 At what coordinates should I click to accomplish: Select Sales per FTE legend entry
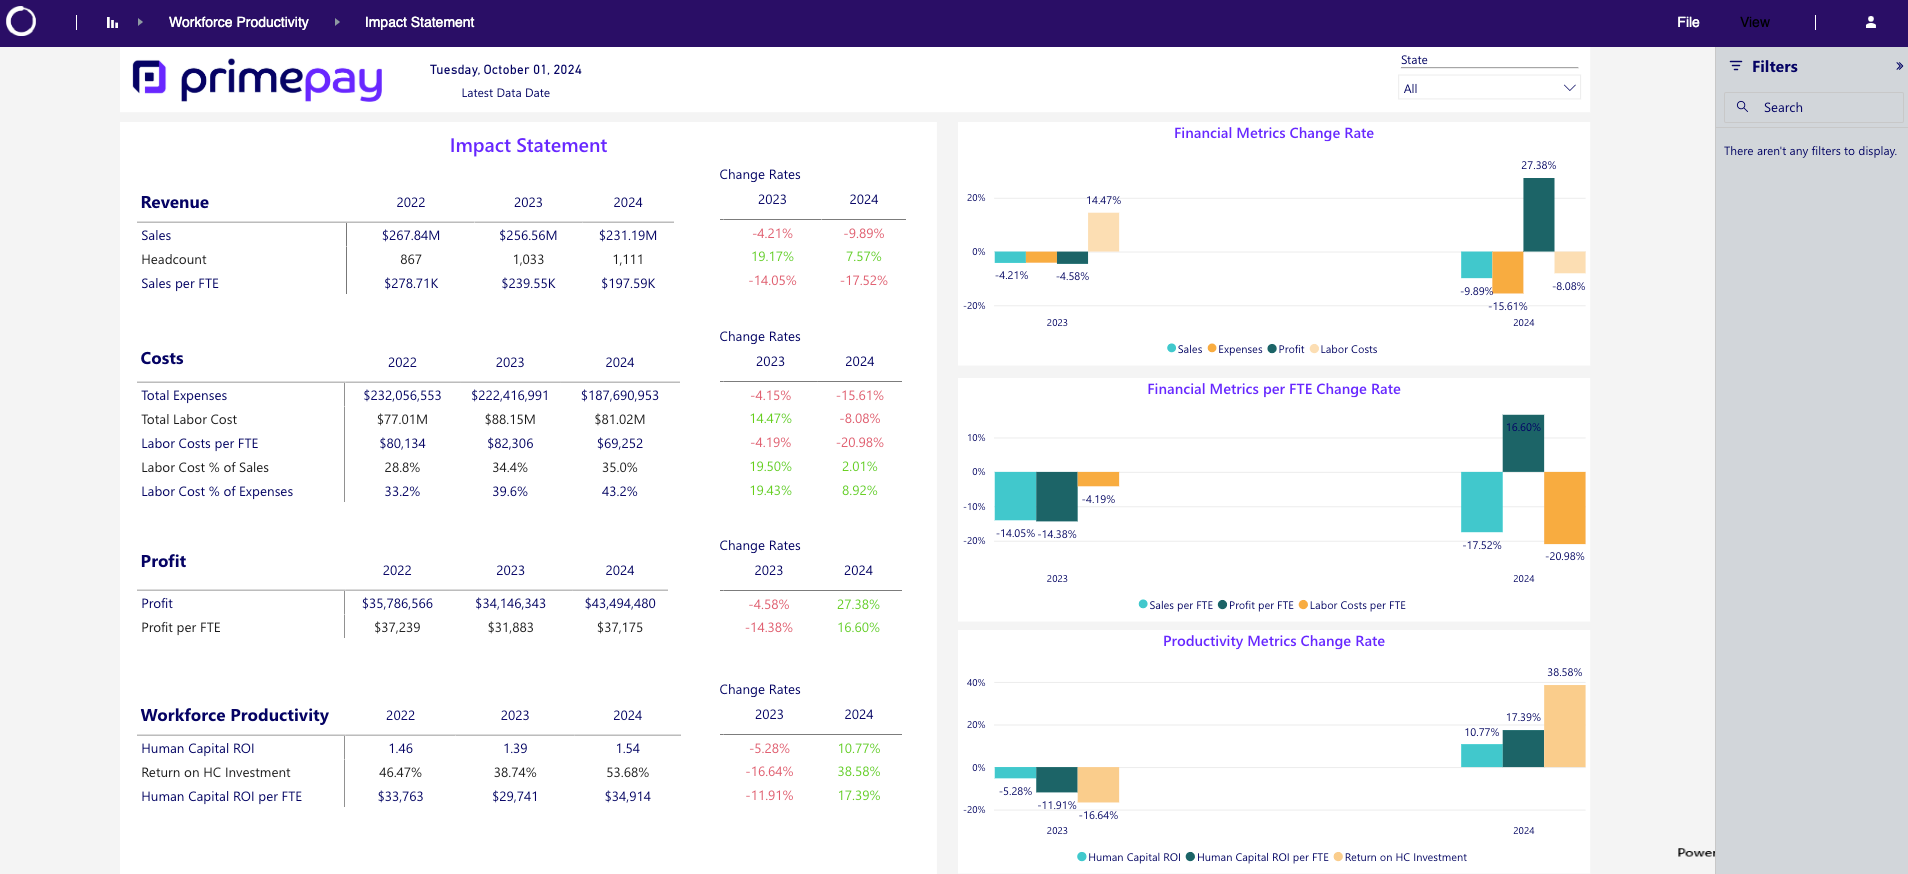tap(1175, 605)
